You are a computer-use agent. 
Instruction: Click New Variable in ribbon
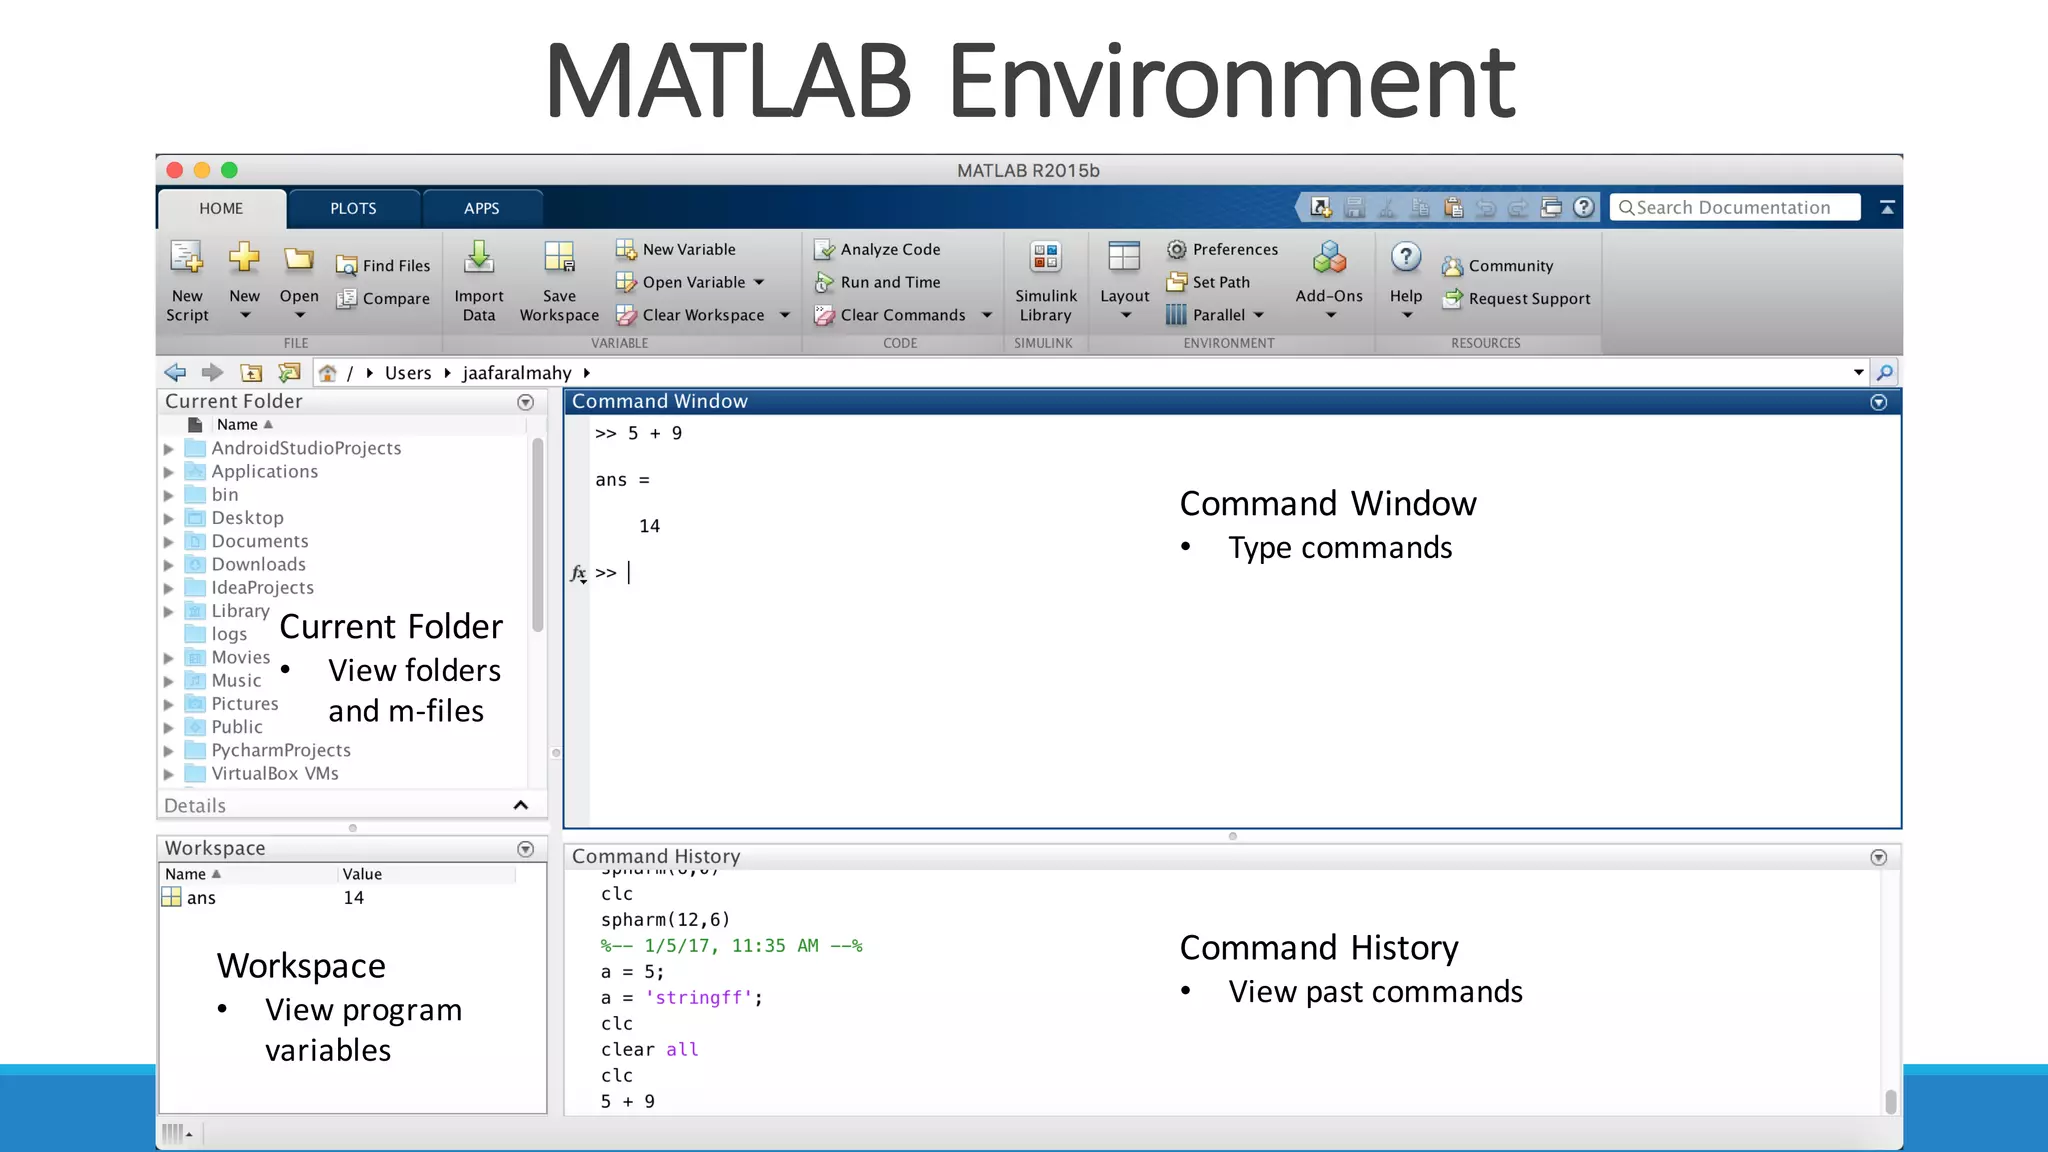[x=676, y=249]
